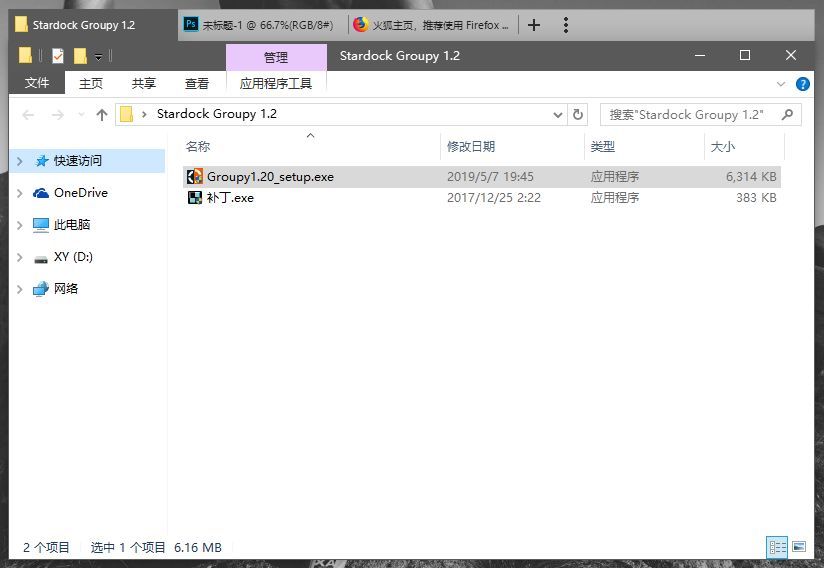Click the folder icon in the address bar

127,114
